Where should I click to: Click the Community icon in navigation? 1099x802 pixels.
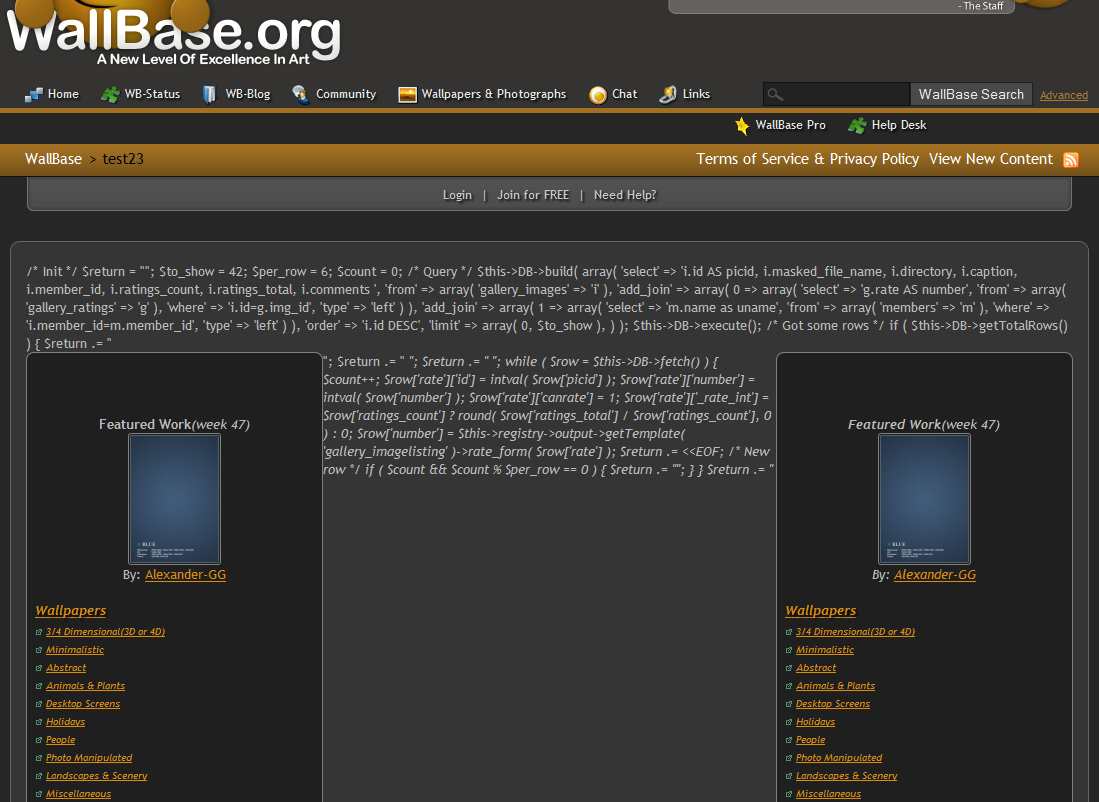300,95
